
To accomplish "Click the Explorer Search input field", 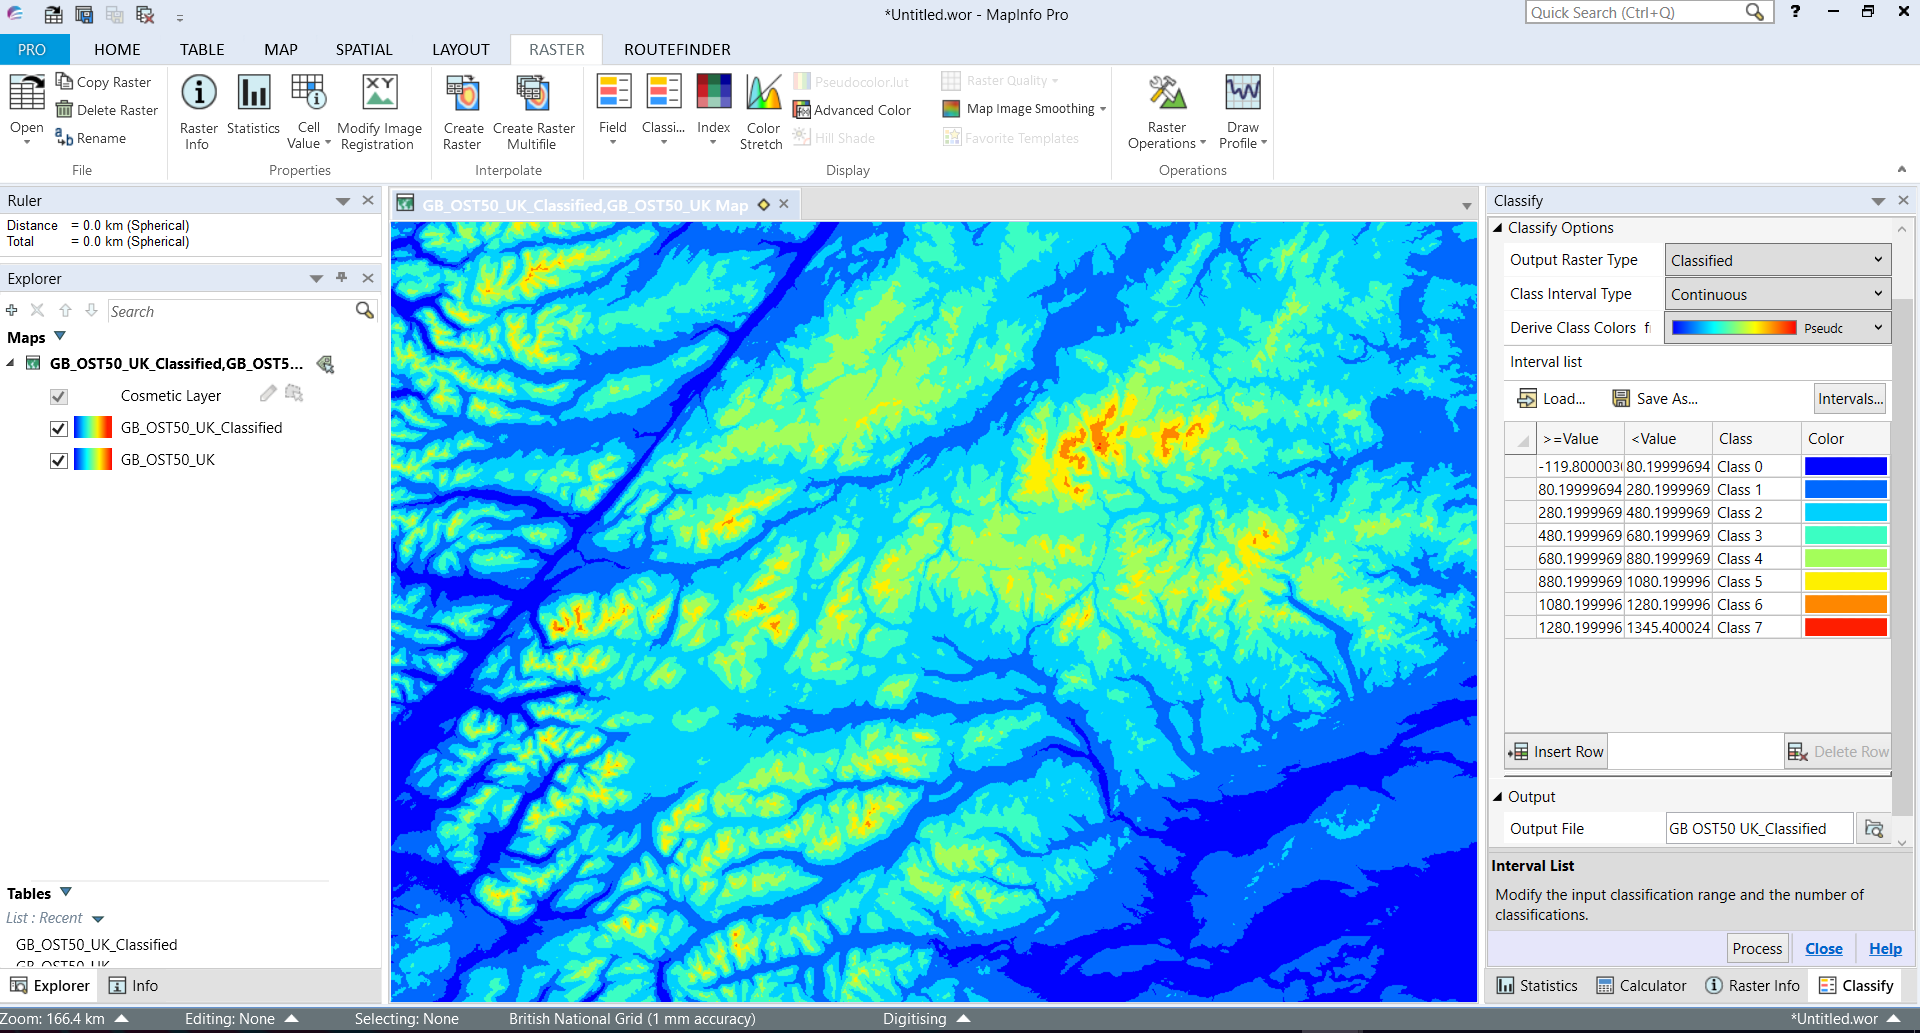I will (230, 312).
